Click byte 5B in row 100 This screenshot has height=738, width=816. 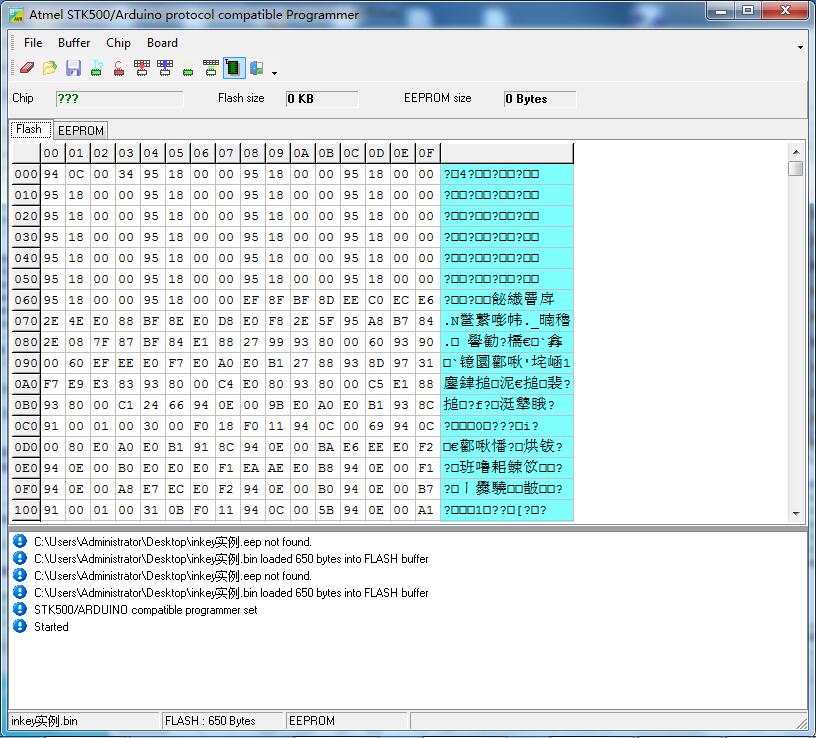(x=326, y=510)
